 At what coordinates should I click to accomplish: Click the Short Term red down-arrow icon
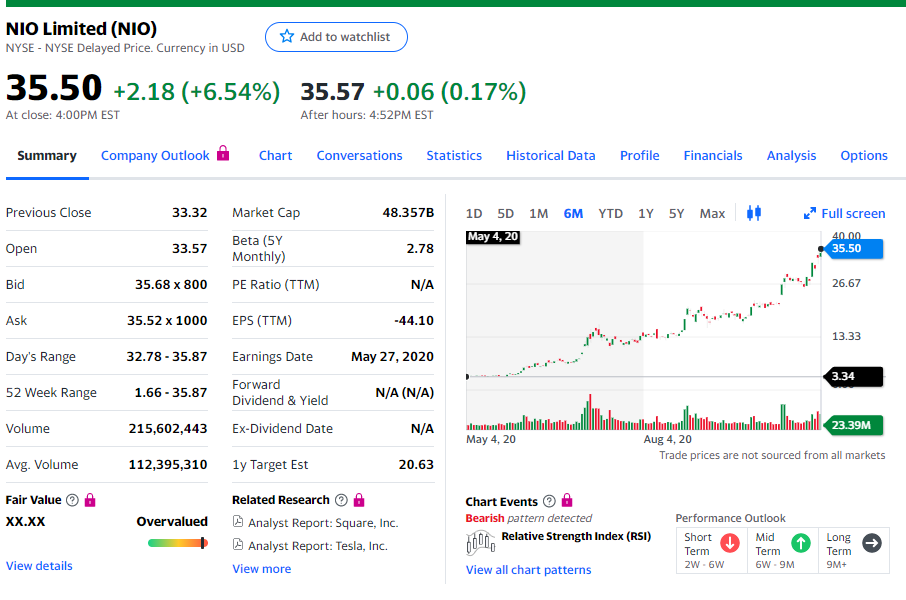point(730,543)
